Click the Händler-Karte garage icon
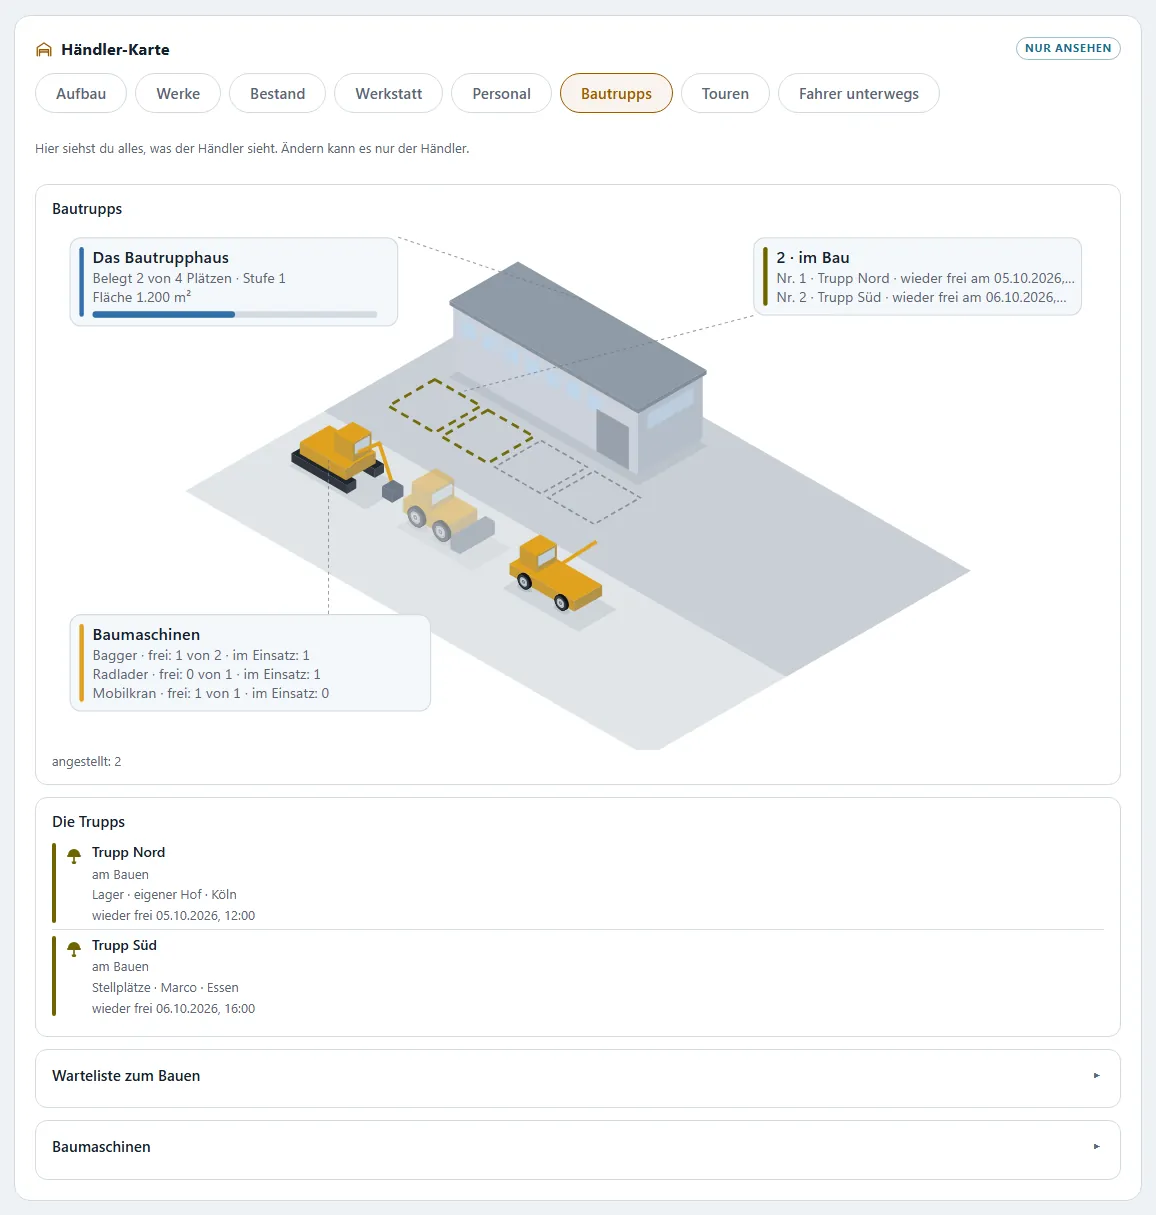Image resolution: width=1156 pixels, height=1215 pixels. pyautogui.click(x=43, y=50)
